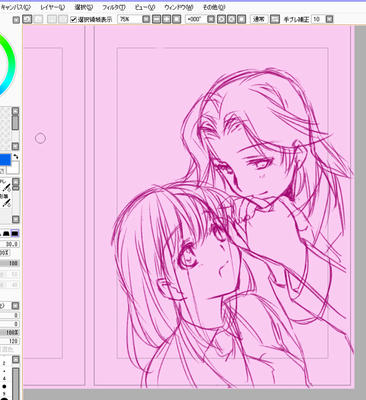366x400 pixels.
Task: Click the small square button left of Undo
Action: click(x=16, y=20)
